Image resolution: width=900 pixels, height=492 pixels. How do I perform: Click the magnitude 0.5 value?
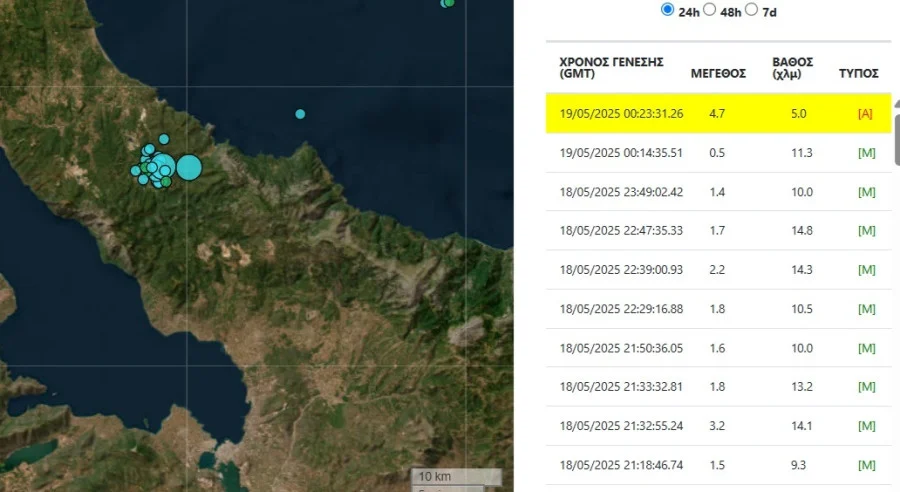717,153
